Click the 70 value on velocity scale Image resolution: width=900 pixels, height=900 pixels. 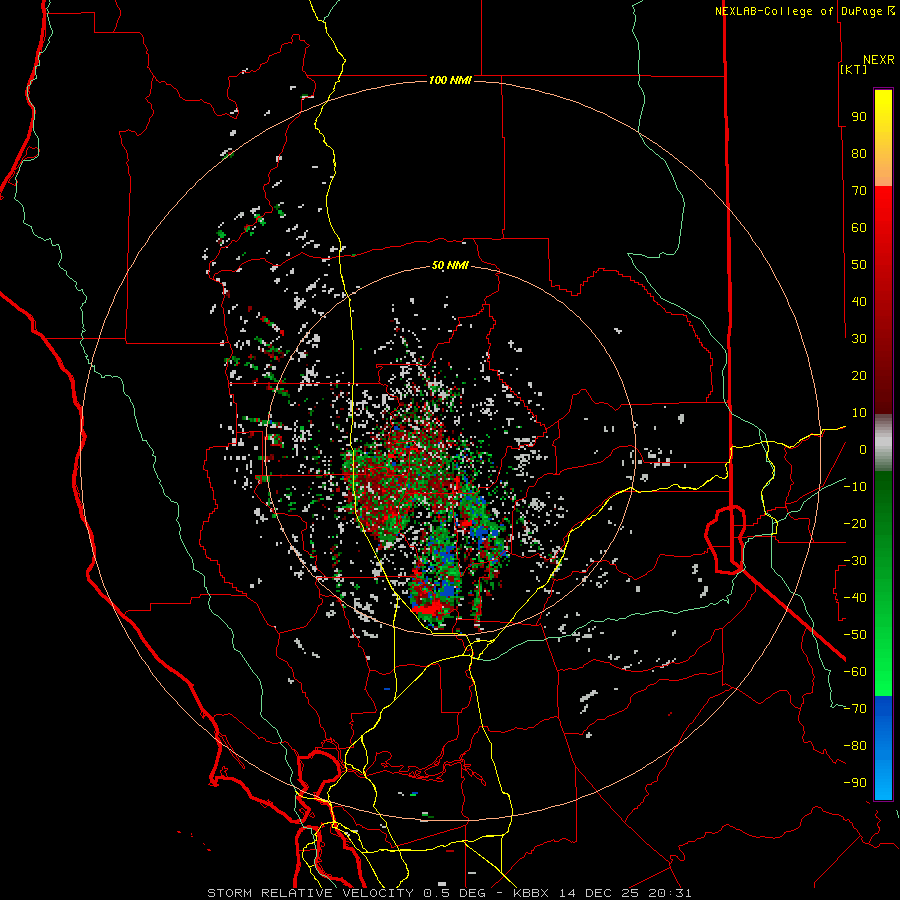click(x=859, y=191)
